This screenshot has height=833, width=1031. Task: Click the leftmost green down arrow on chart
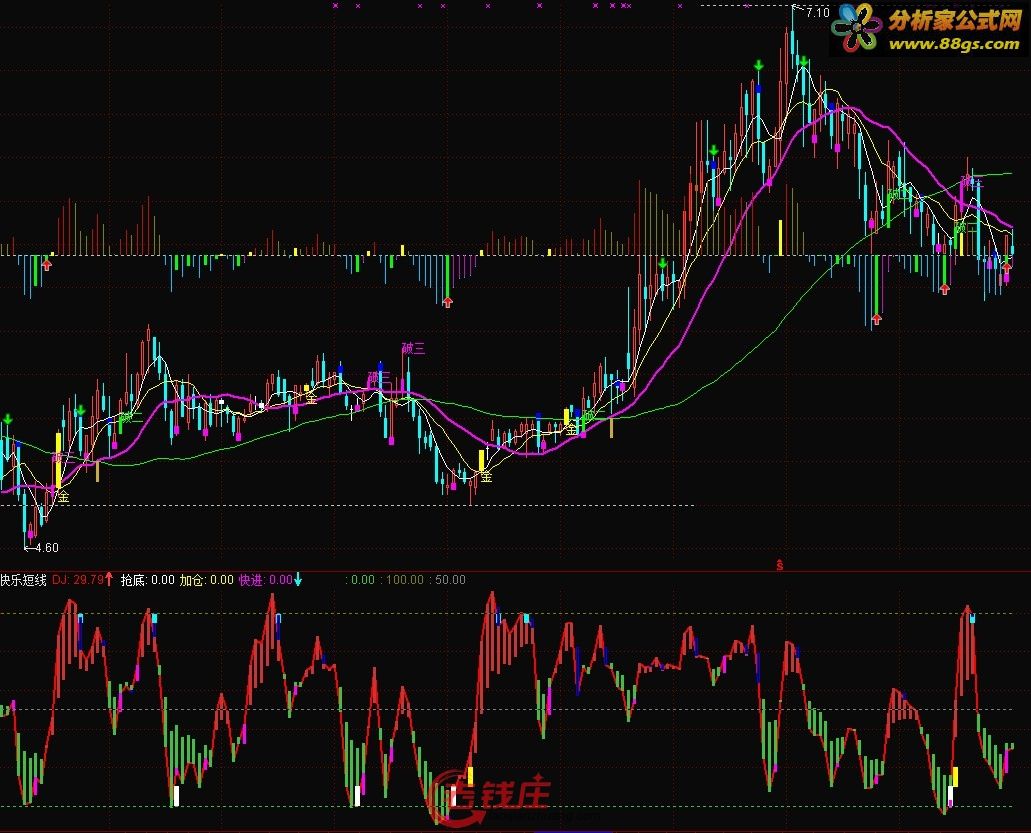tap(8, 419)
